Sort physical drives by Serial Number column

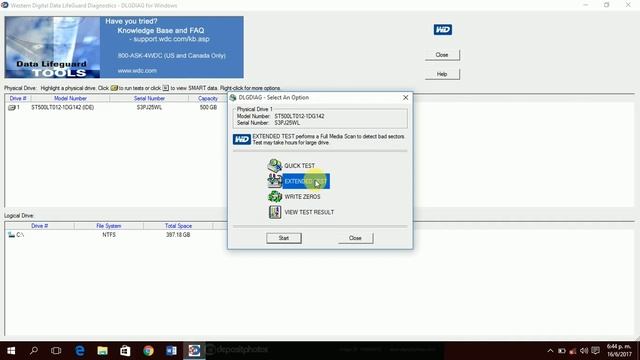tap(149, 98)
